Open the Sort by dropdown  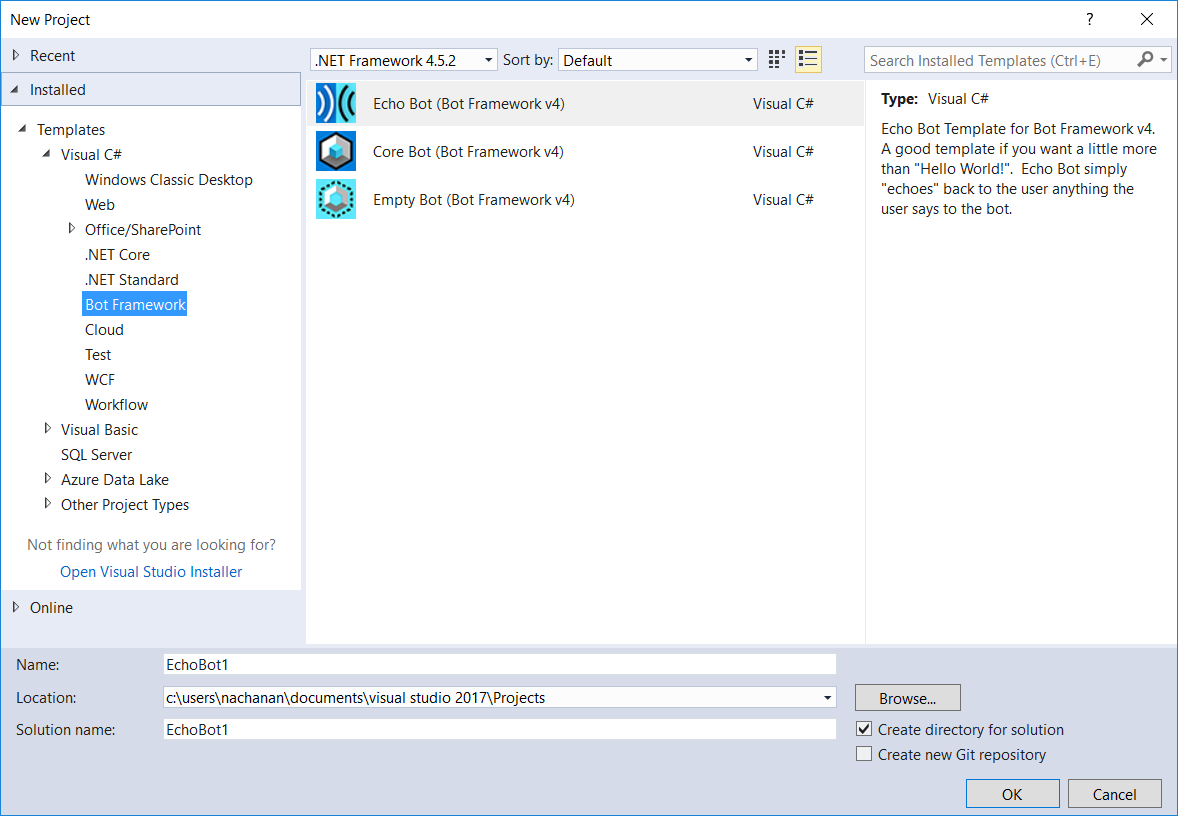657,60
